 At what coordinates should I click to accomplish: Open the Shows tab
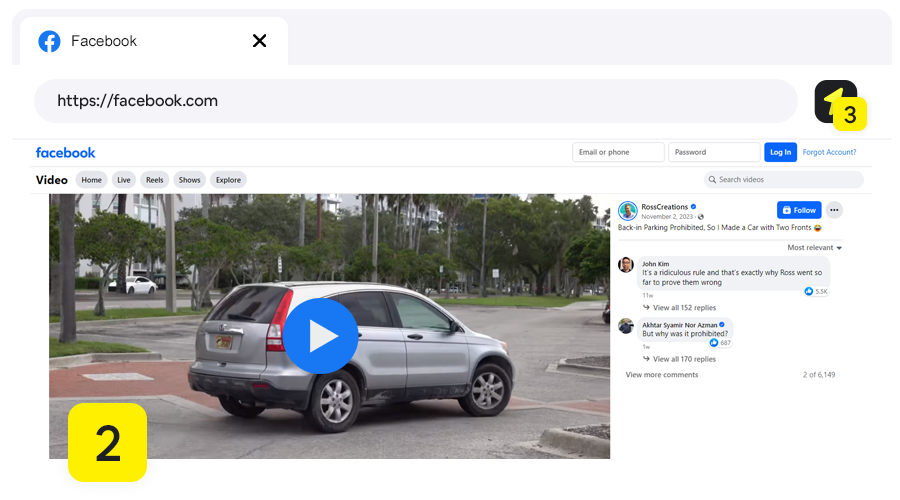189,180
